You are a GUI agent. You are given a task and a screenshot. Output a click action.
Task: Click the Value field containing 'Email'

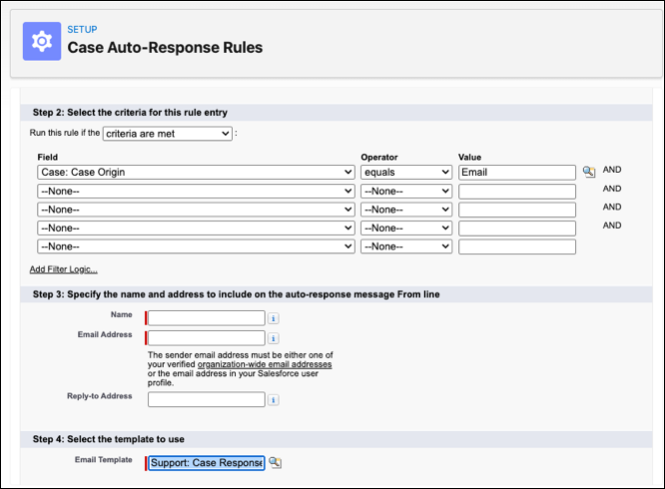click(x=517, y=172)
